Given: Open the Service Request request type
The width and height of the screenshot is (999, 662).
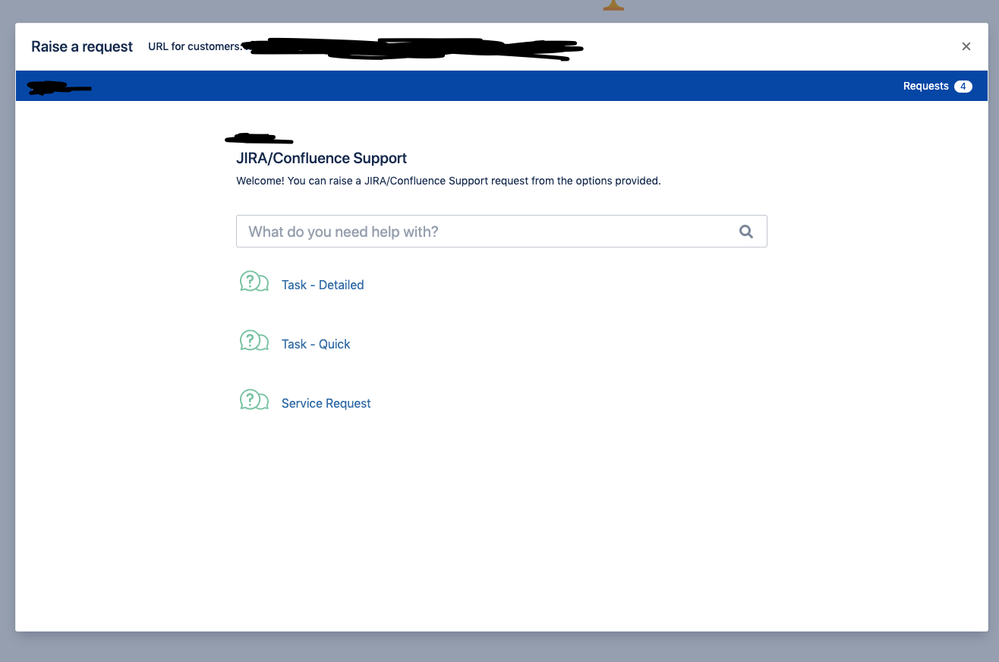Looking at the screenshot, I should click(x=326, y=403).
